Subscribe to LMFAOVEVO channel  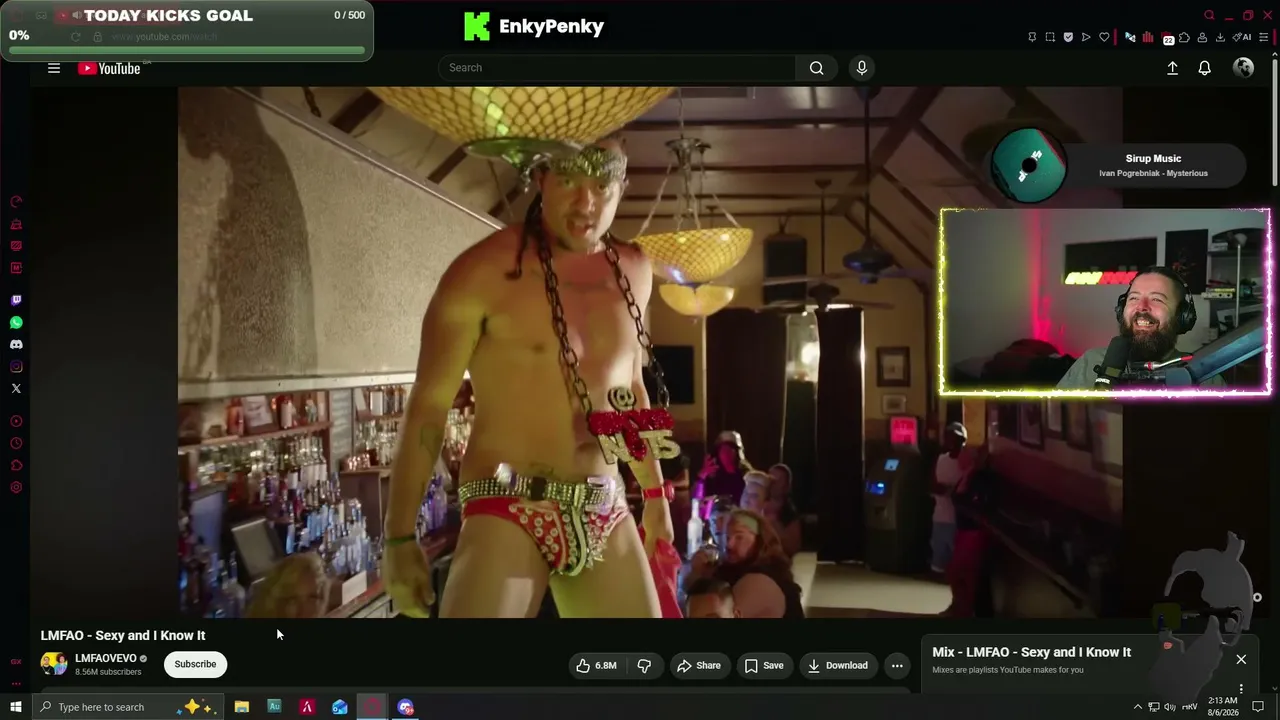tap(195, 664)
